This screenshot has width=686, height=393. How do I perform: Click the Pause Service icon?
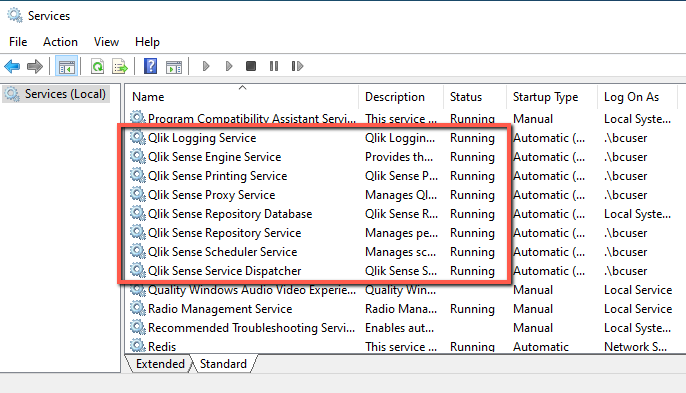(274, 67)
